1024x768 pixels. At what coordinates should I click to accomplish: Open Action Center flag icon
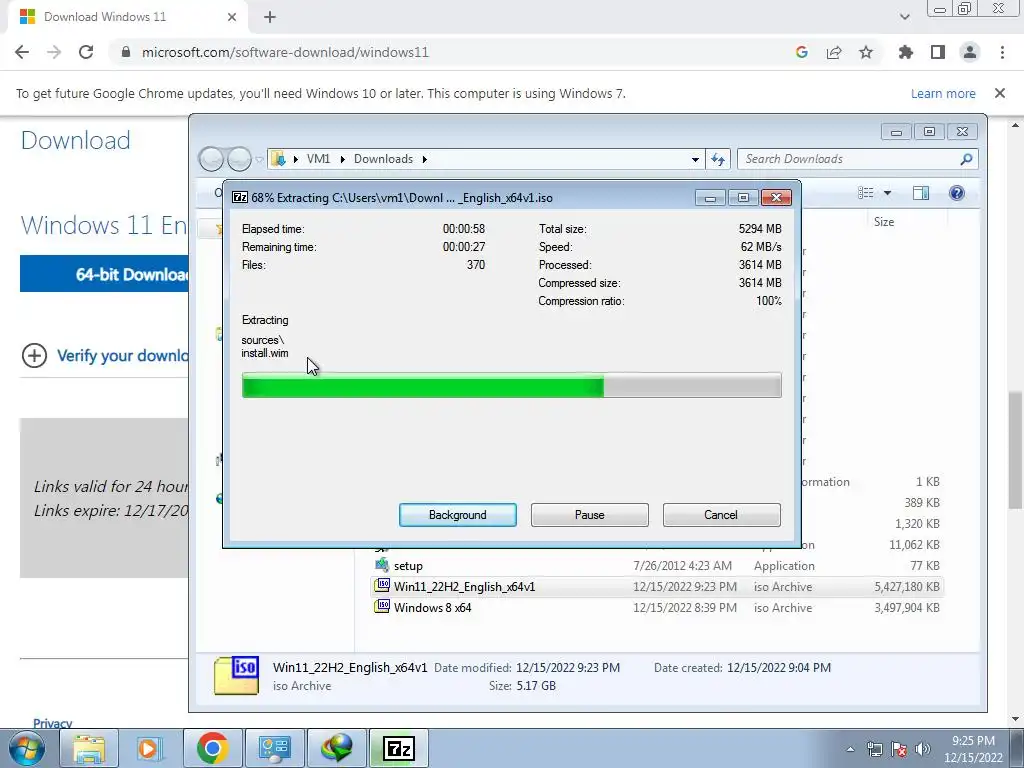pyautogui.click(x=899, y=749)
